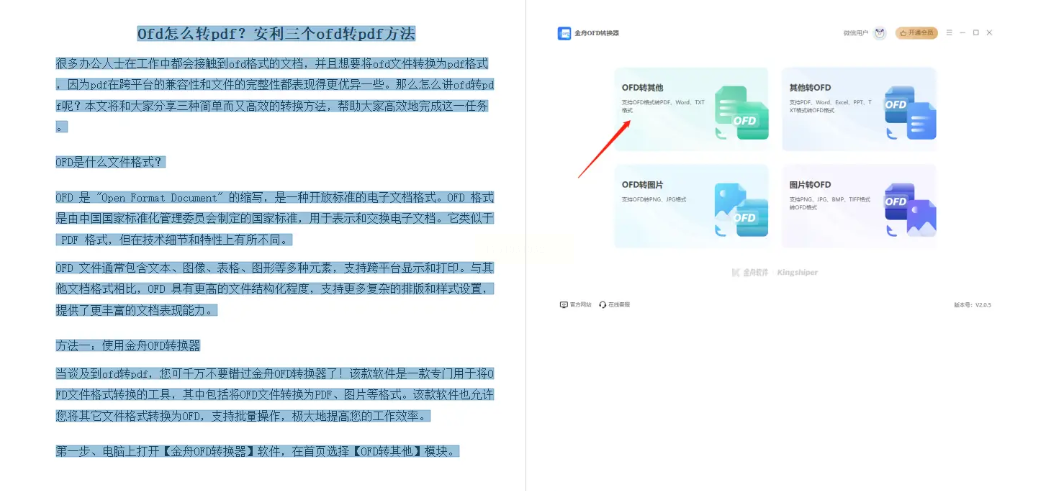
Task: Click the blue OFD document icon in 其他转OFD
Action: [910, 112]
